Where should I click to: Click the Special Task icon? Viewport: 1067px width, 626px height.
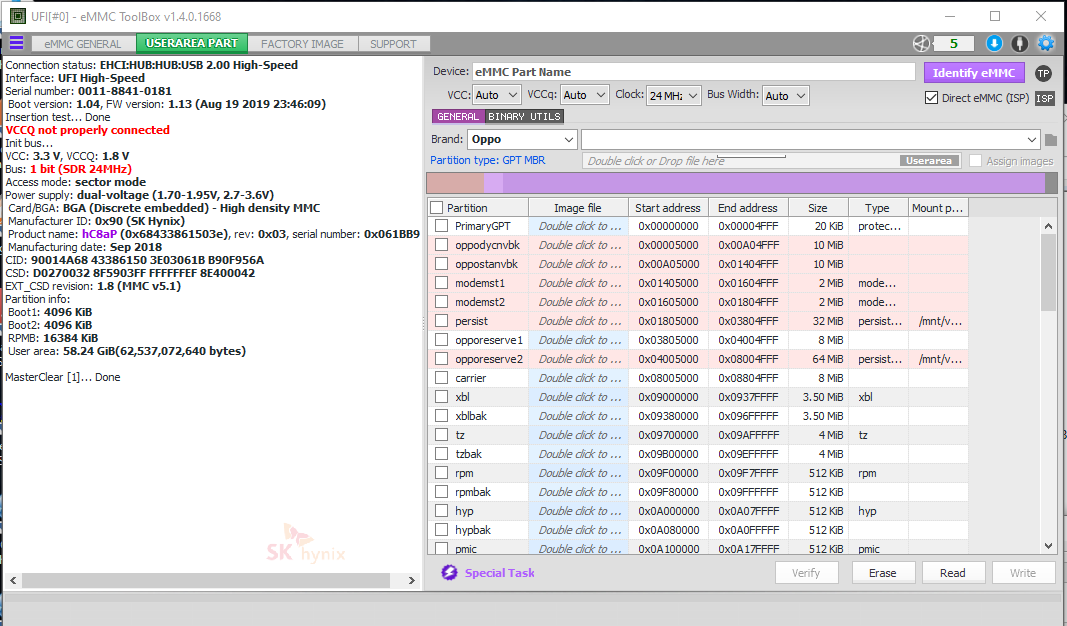pyautogui.click(x=449, y=572)
